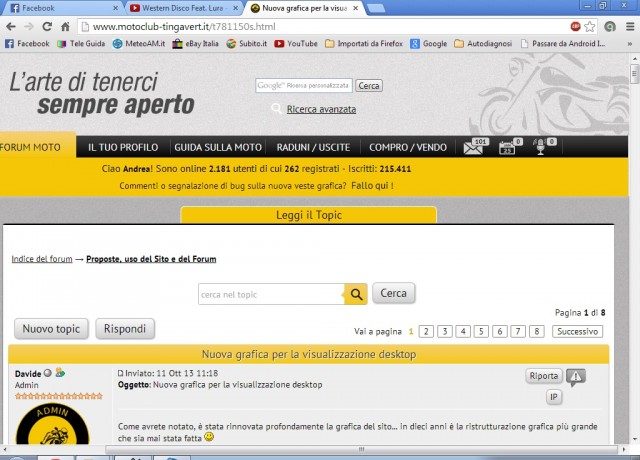
Task: Open the calendar events icon
Action: click(507, 148)
